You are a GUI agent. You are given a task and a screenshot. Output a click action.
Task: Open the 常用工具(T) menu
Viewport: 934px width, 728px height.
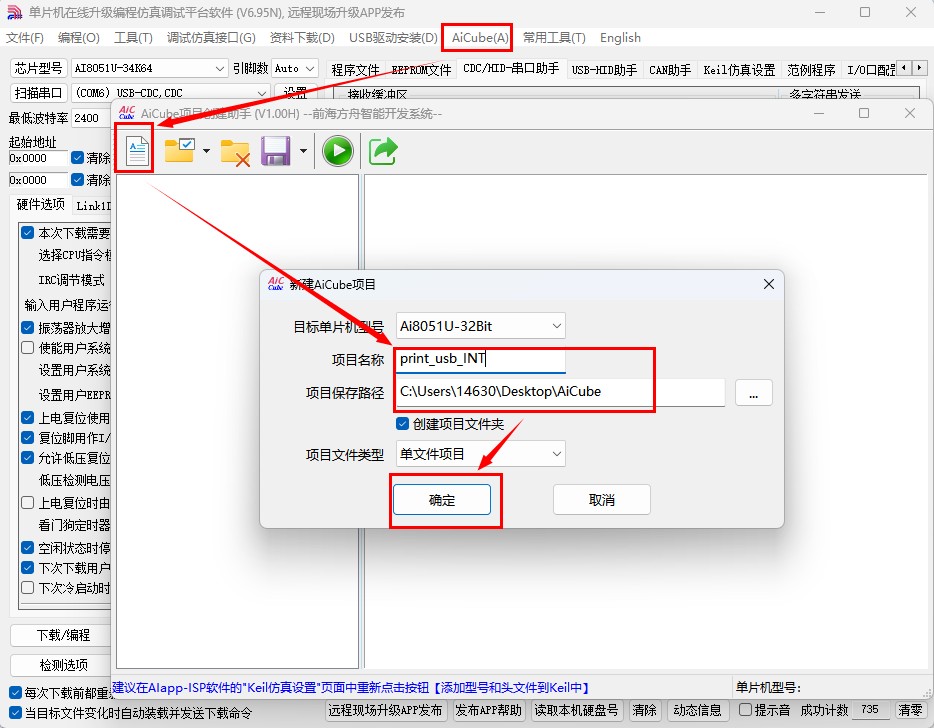[554, 38]
